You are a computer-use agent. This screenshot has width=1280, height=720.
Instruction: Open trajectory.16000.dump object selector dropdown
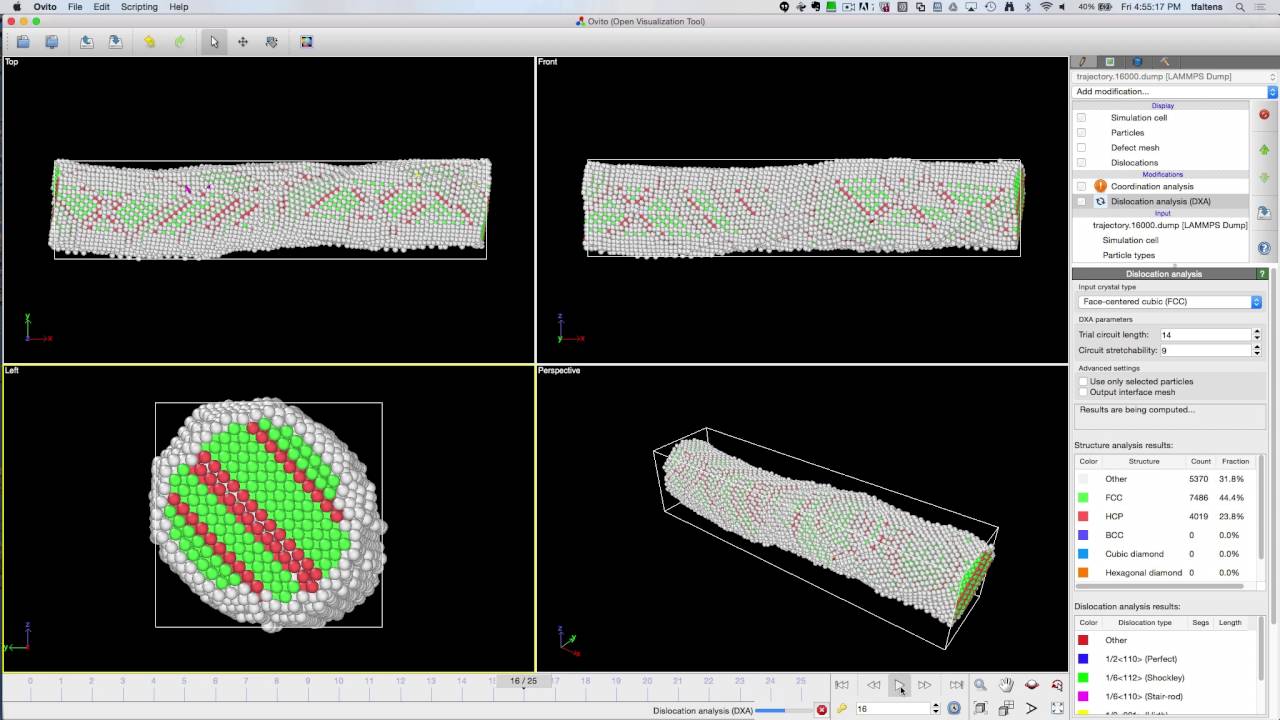click(x=1176, y=76)
